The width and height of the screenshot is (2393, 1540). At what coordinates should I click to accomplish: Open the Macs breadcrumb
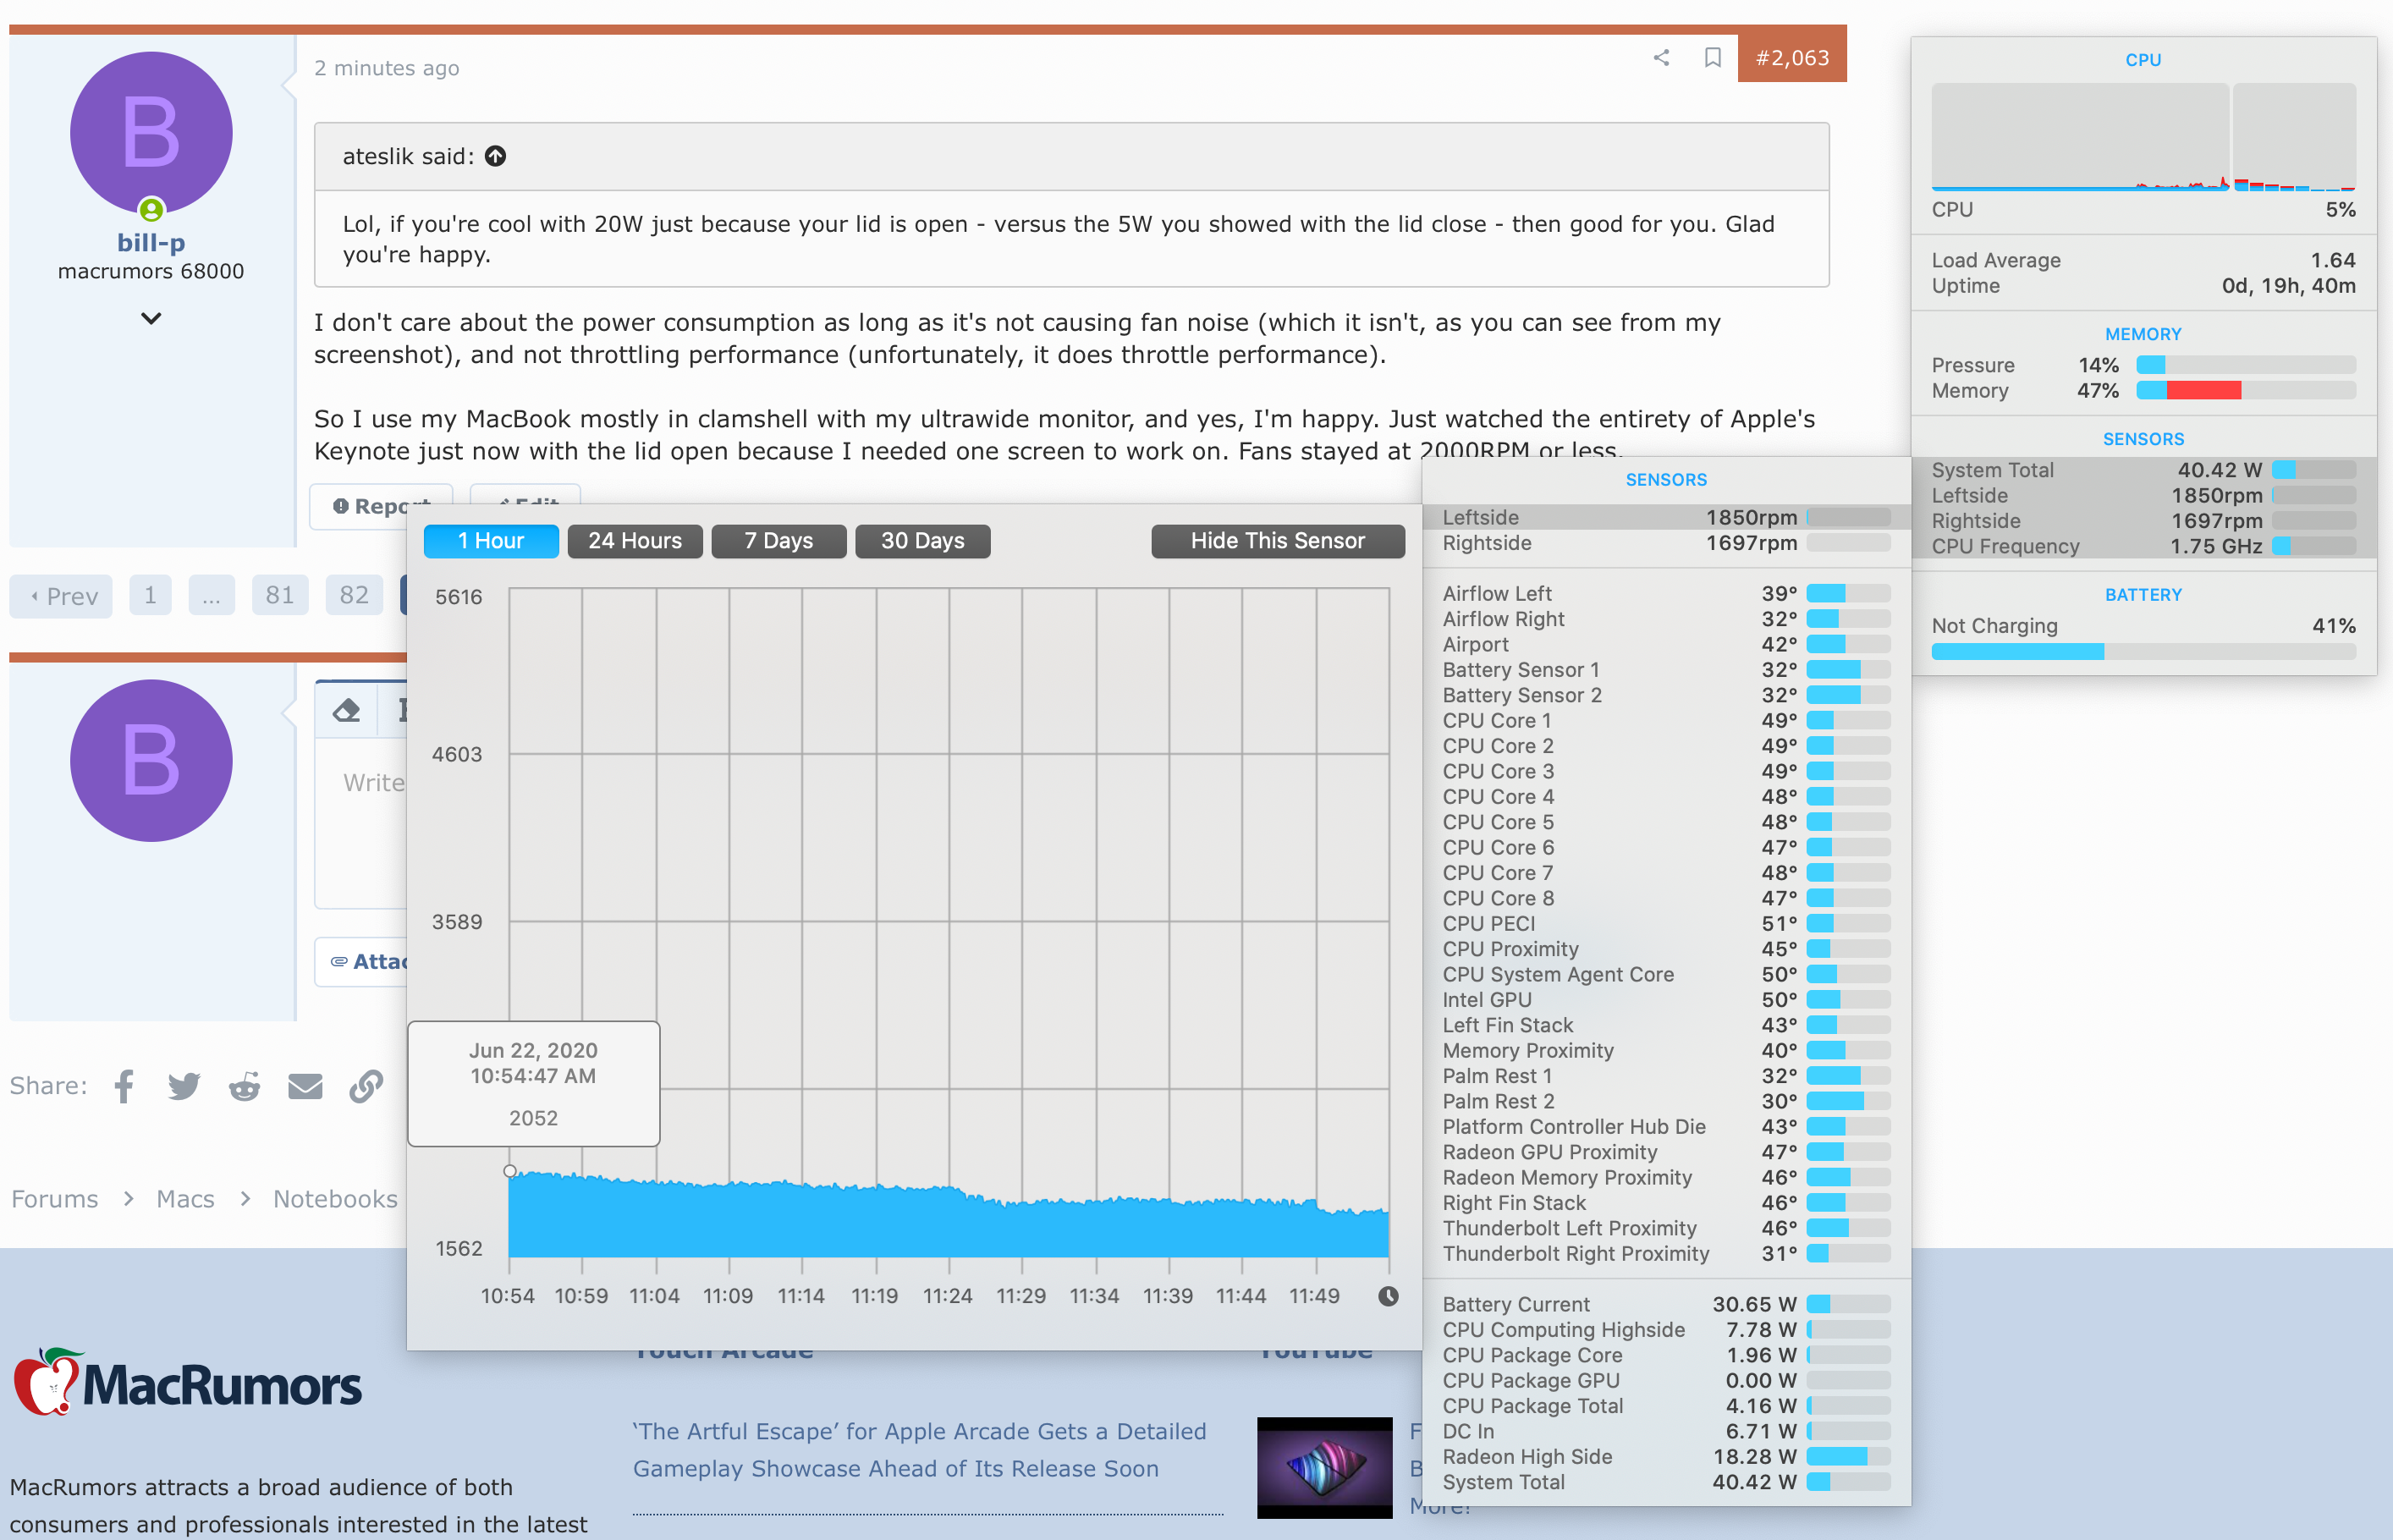point(185,1199)
